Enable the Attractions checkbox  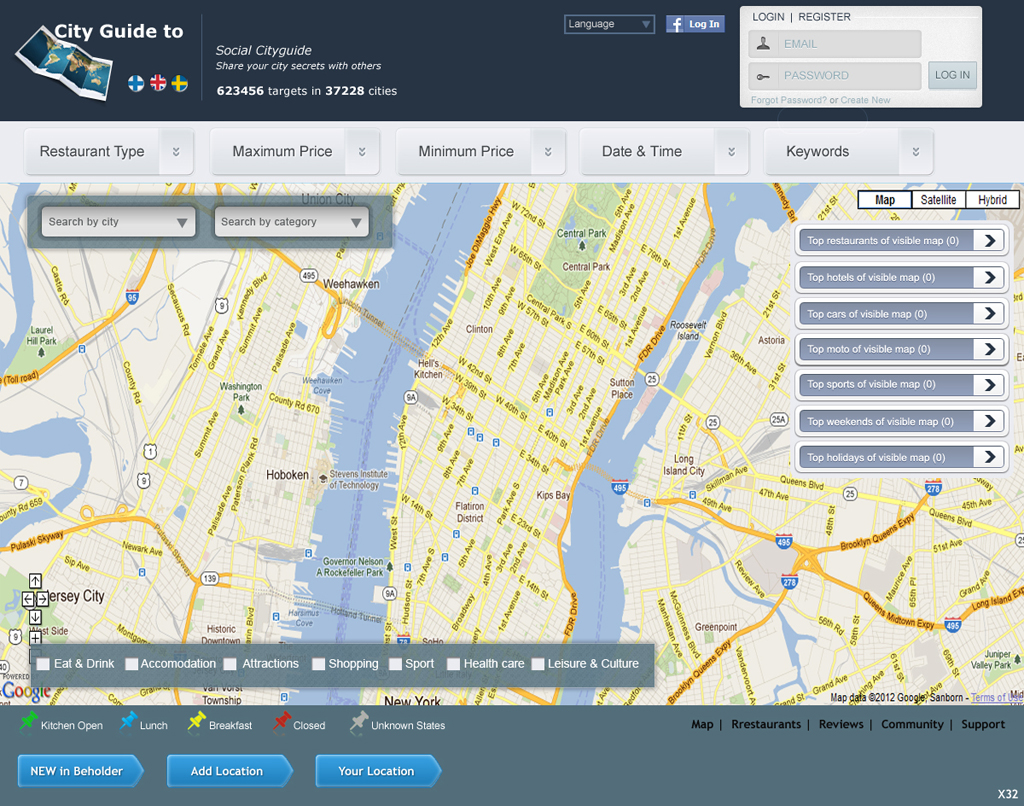[x=230, y=664]
